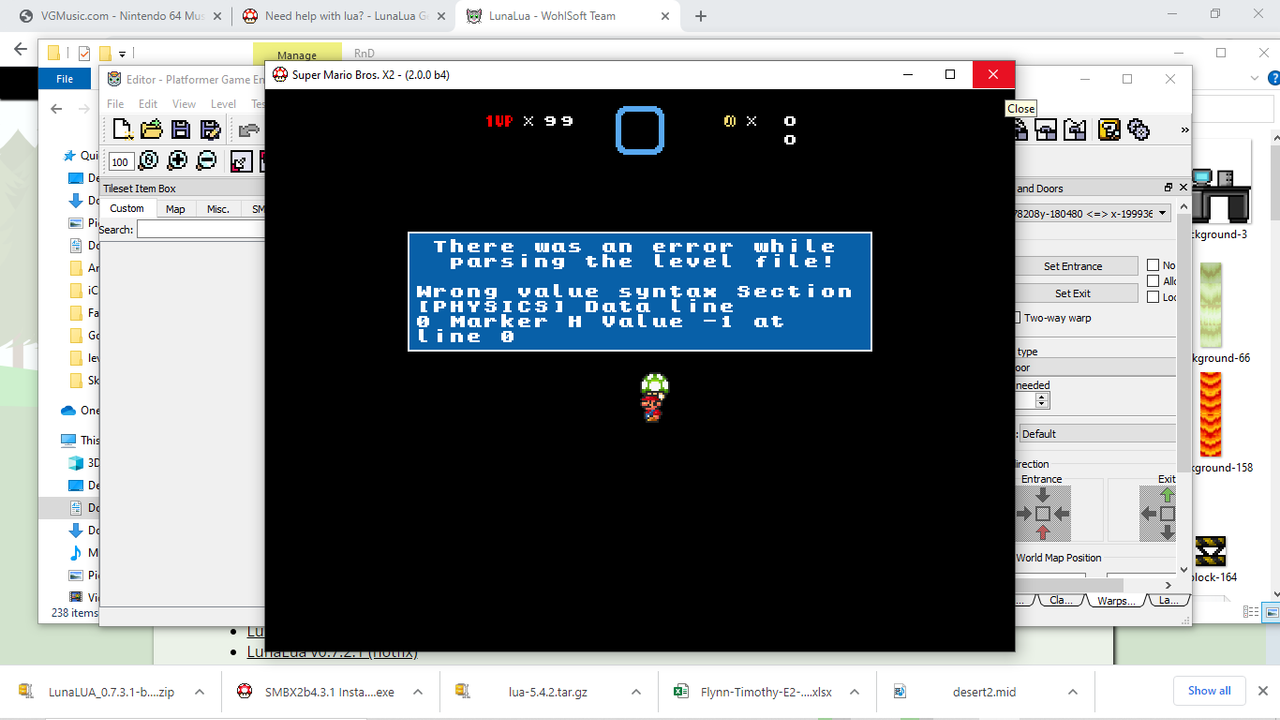Screen dimensions: 1280x720
Task: Open options for LunaLUA zip download
Action: (x=199, y=691)
